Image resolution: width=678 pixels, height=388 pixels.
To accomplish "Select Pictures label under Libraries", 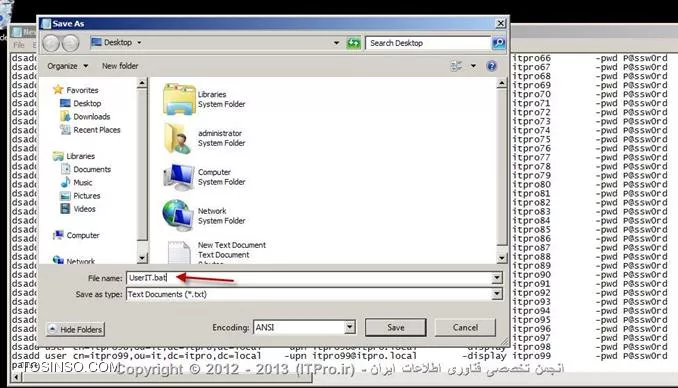I will pos(86,196).
